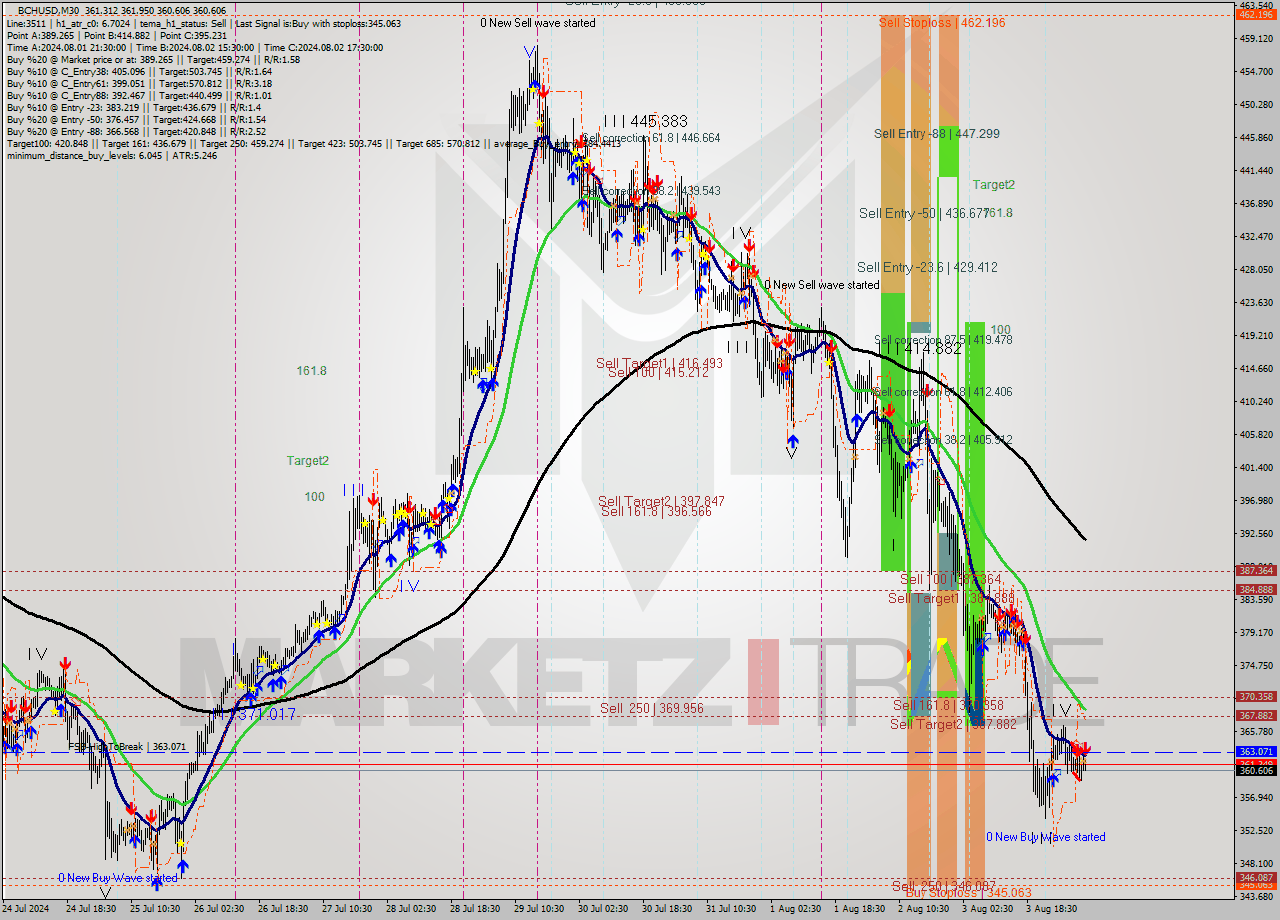The width and height of the screenshot is (1280, 920).
Task: Select the 'Buy Stoploss | 345.063' label
Action: (968, 892)
